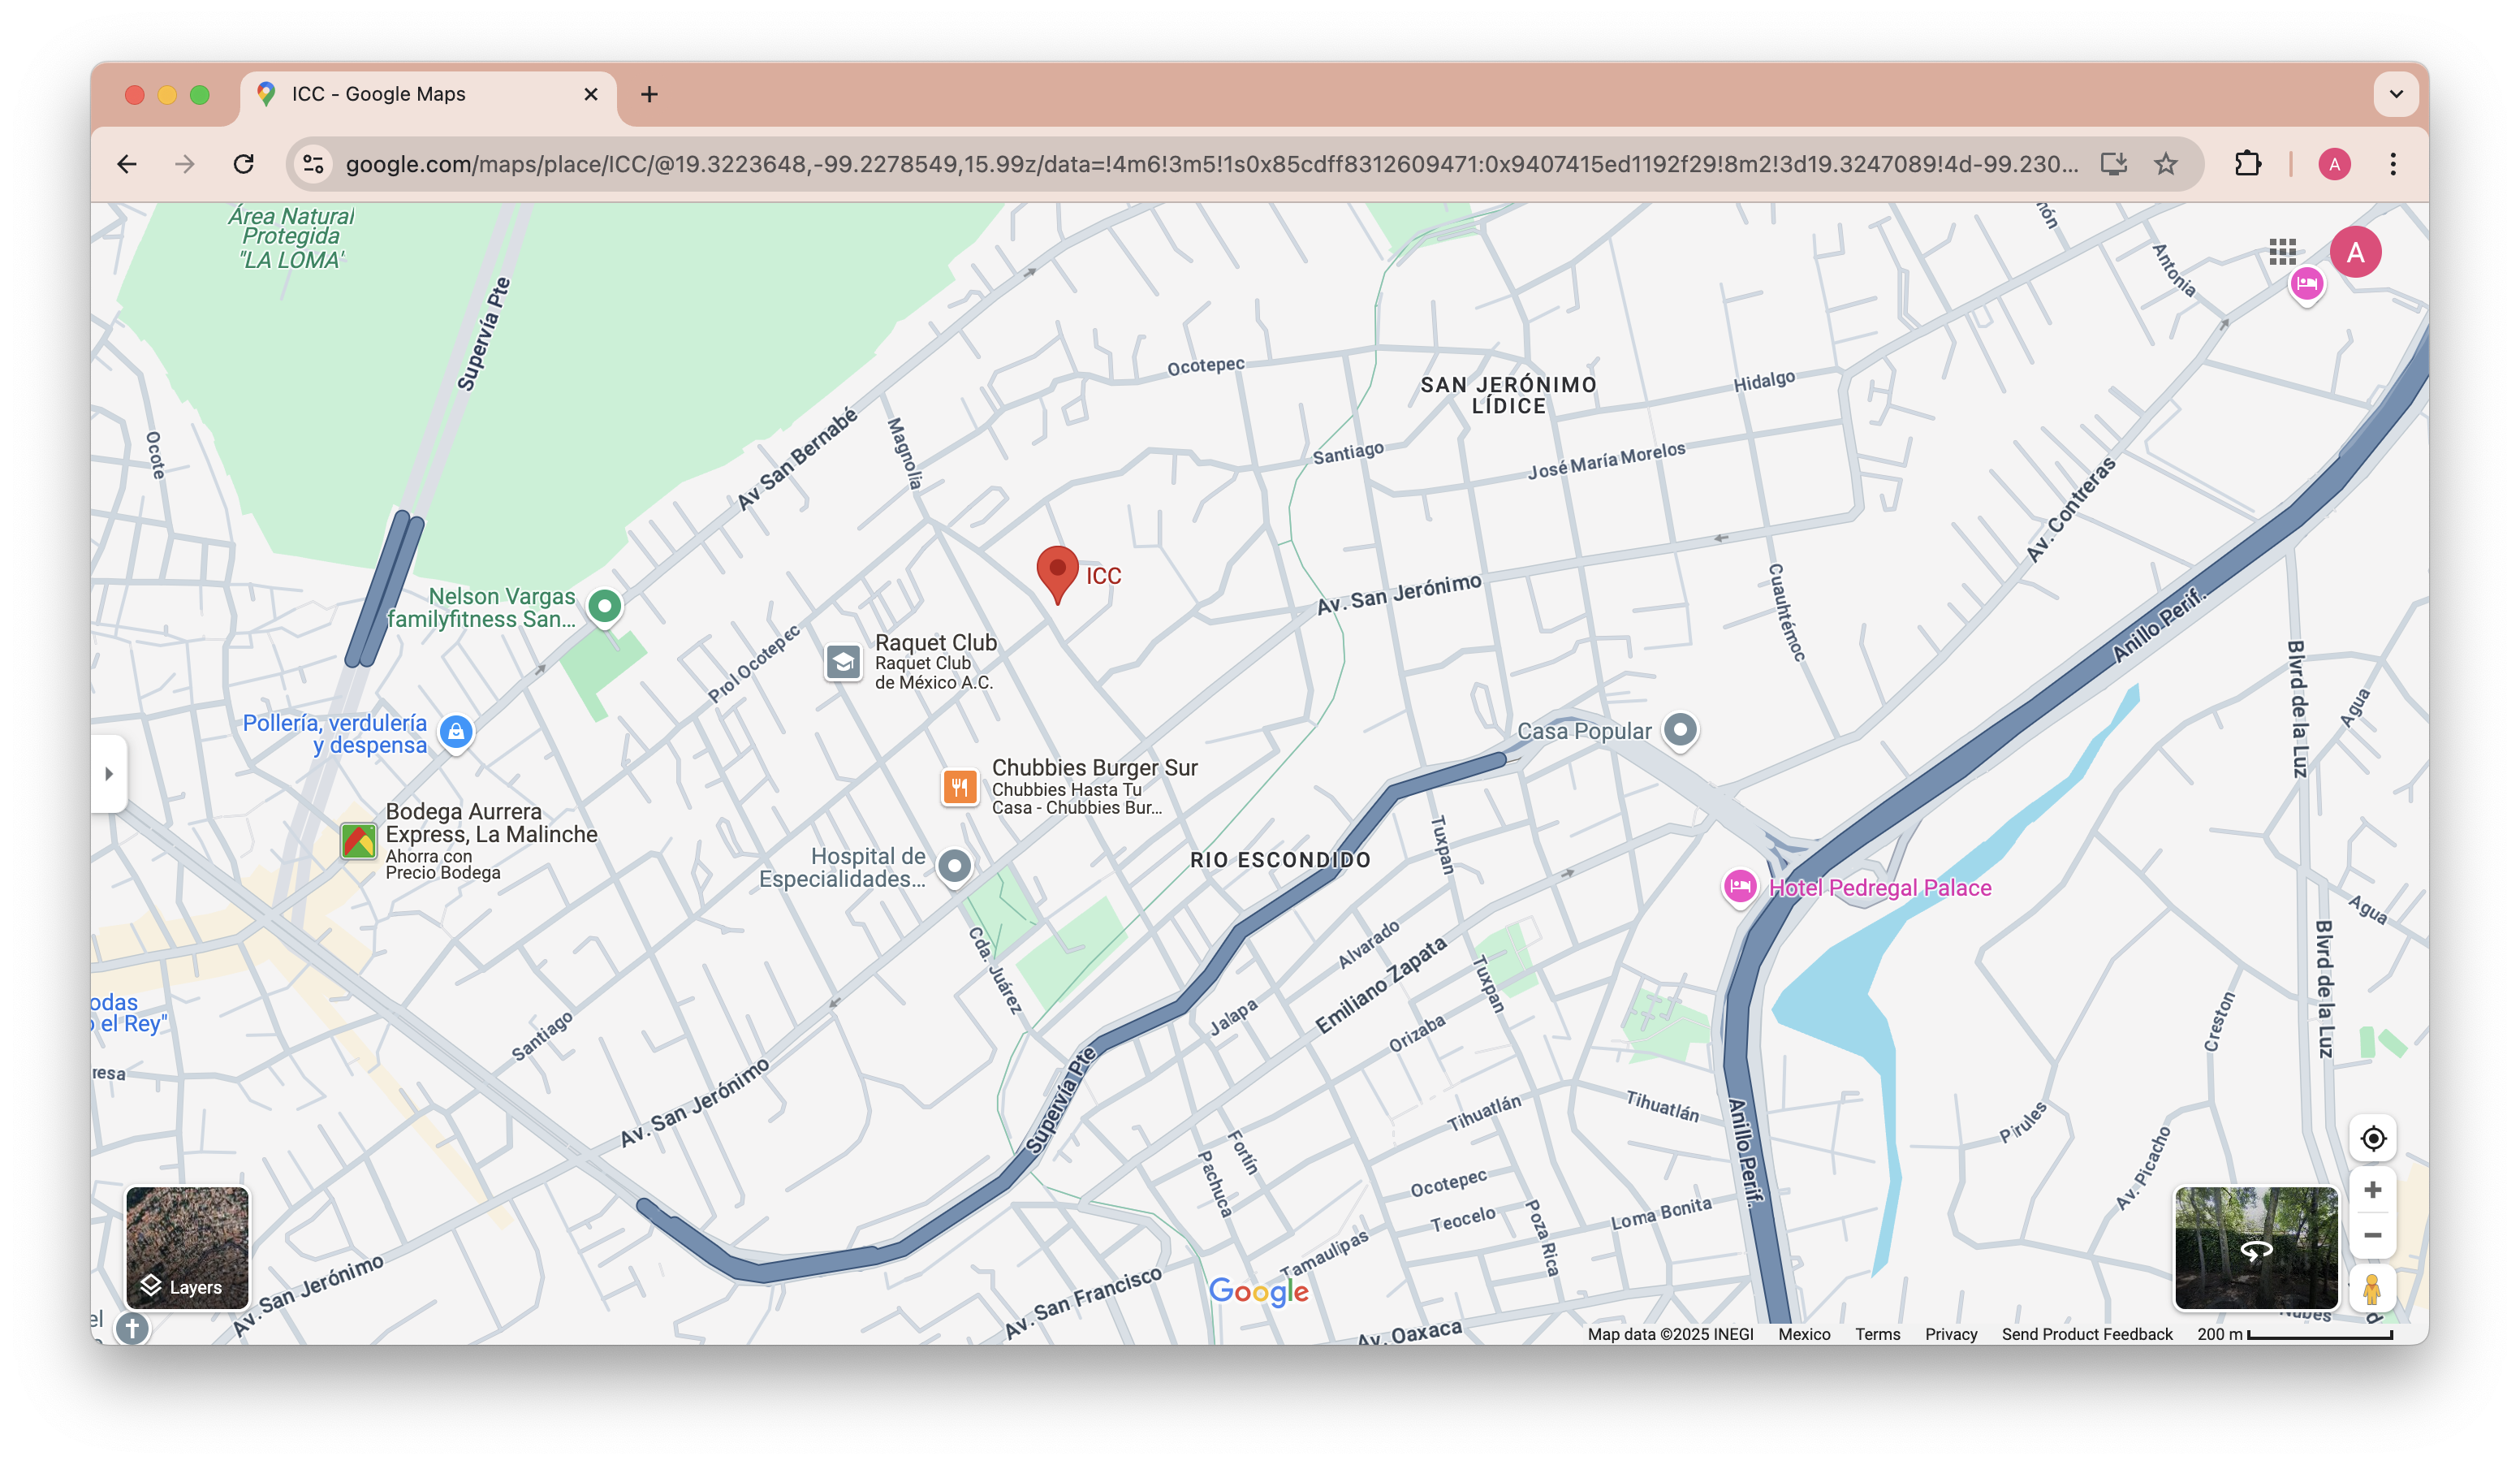
Task: Select the Raquet Club school marker icon
Action: tap(843, 662)
